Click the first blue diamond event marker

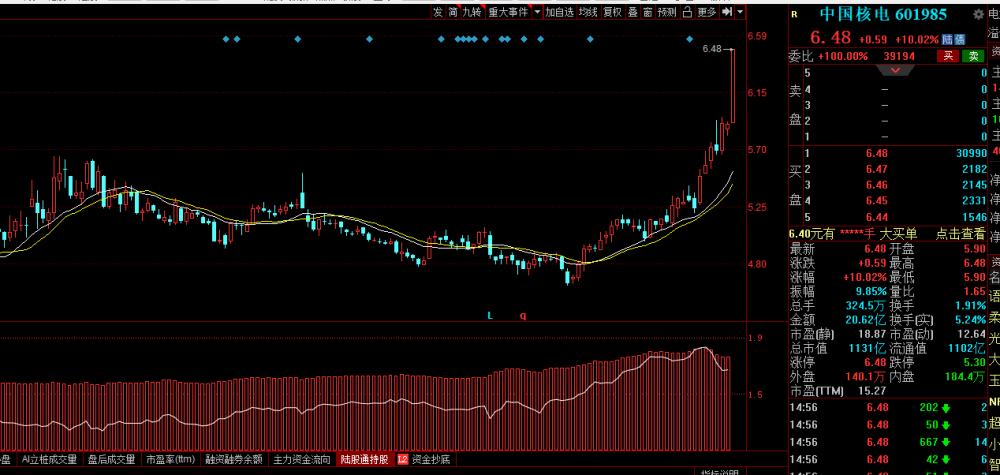(x=226, y=40)
